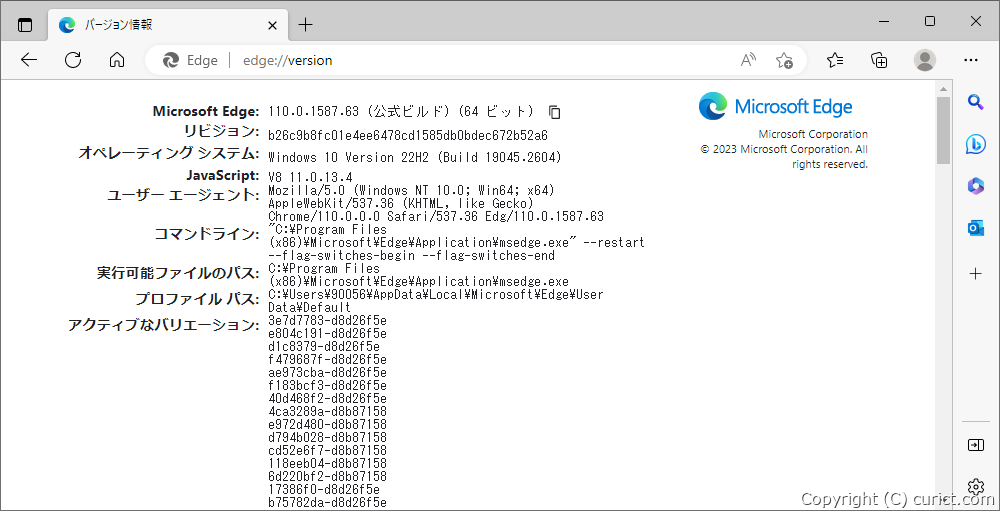Open the Favorites list icon

[x=835, y=60]
